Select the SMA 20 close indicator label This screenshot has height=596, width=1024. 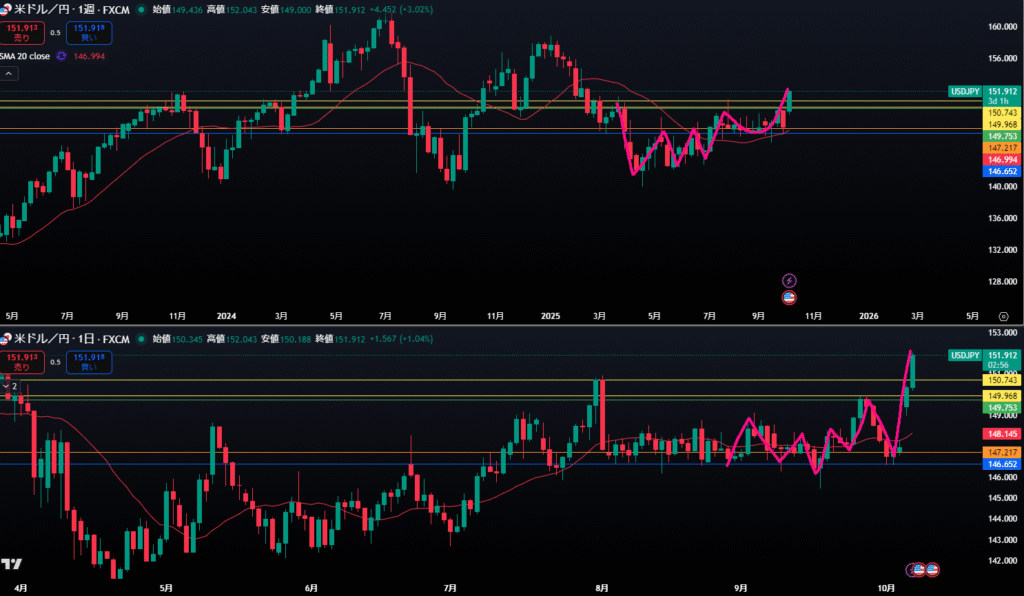click(x=26, y=56)
